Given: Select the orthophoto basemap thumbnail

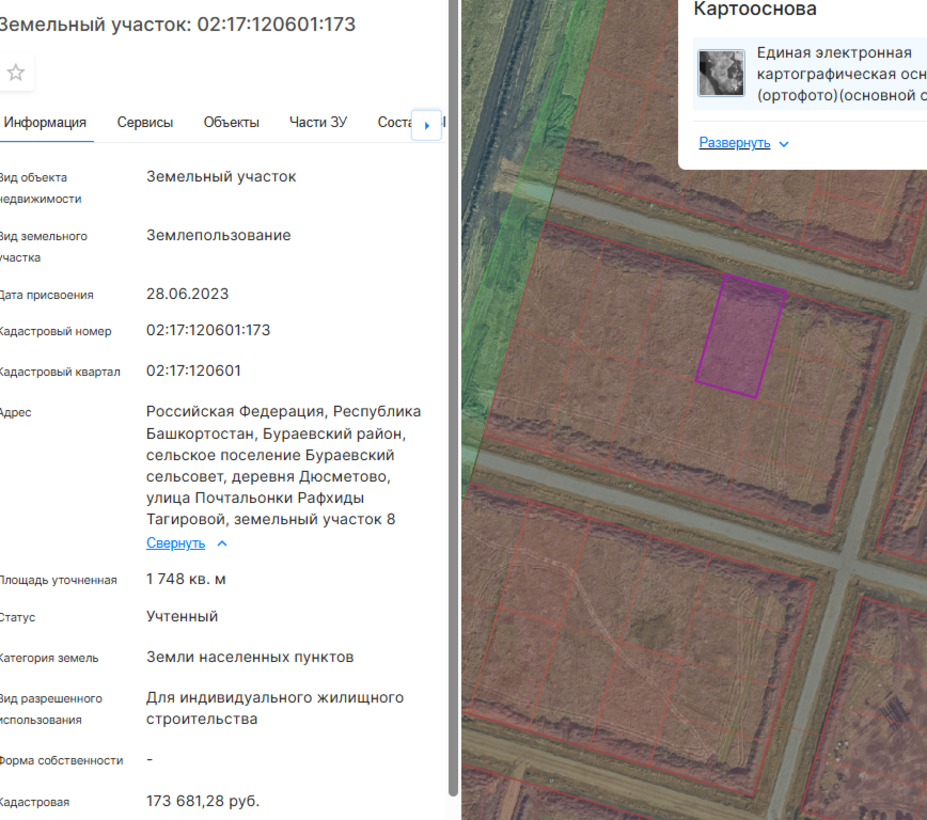Looking at the screenshot, I should click(721, 73).
